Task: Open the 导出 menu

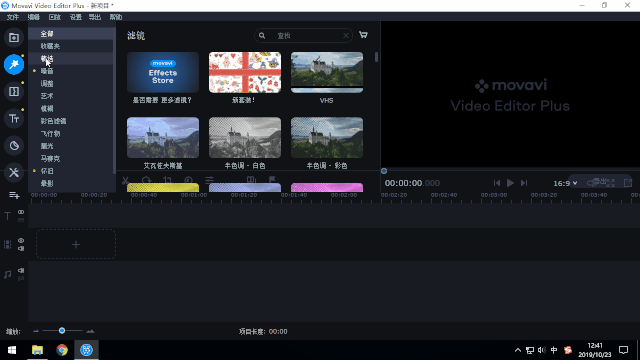Action: click(95, 17)
